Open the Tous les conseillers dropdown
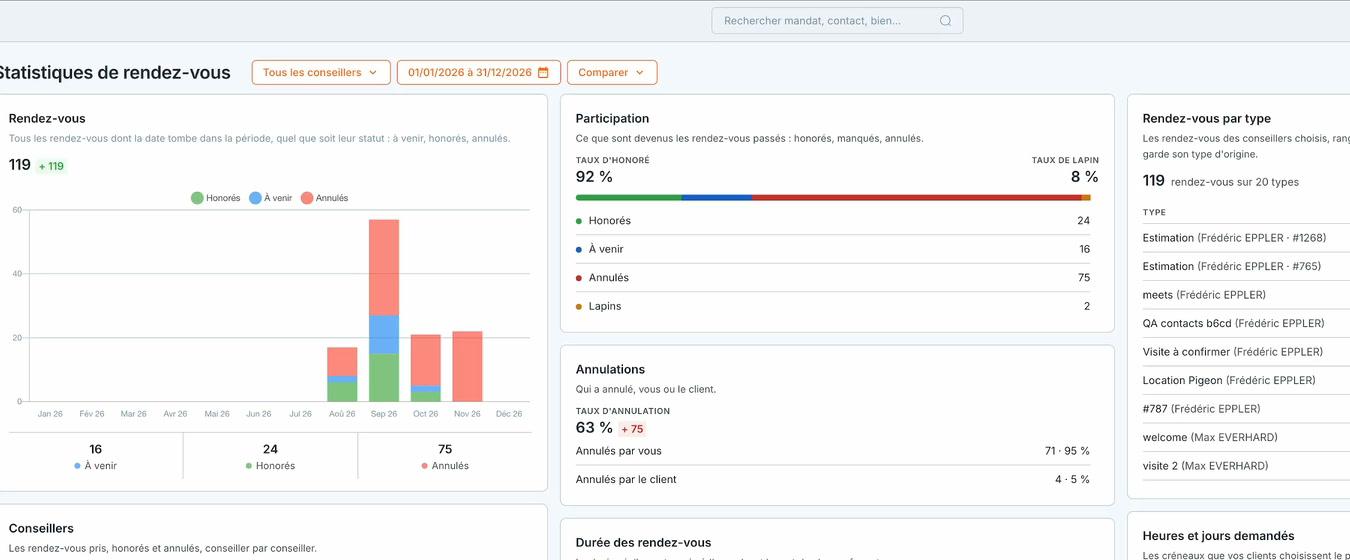The image size is (1350, 560). pos(321,72)
